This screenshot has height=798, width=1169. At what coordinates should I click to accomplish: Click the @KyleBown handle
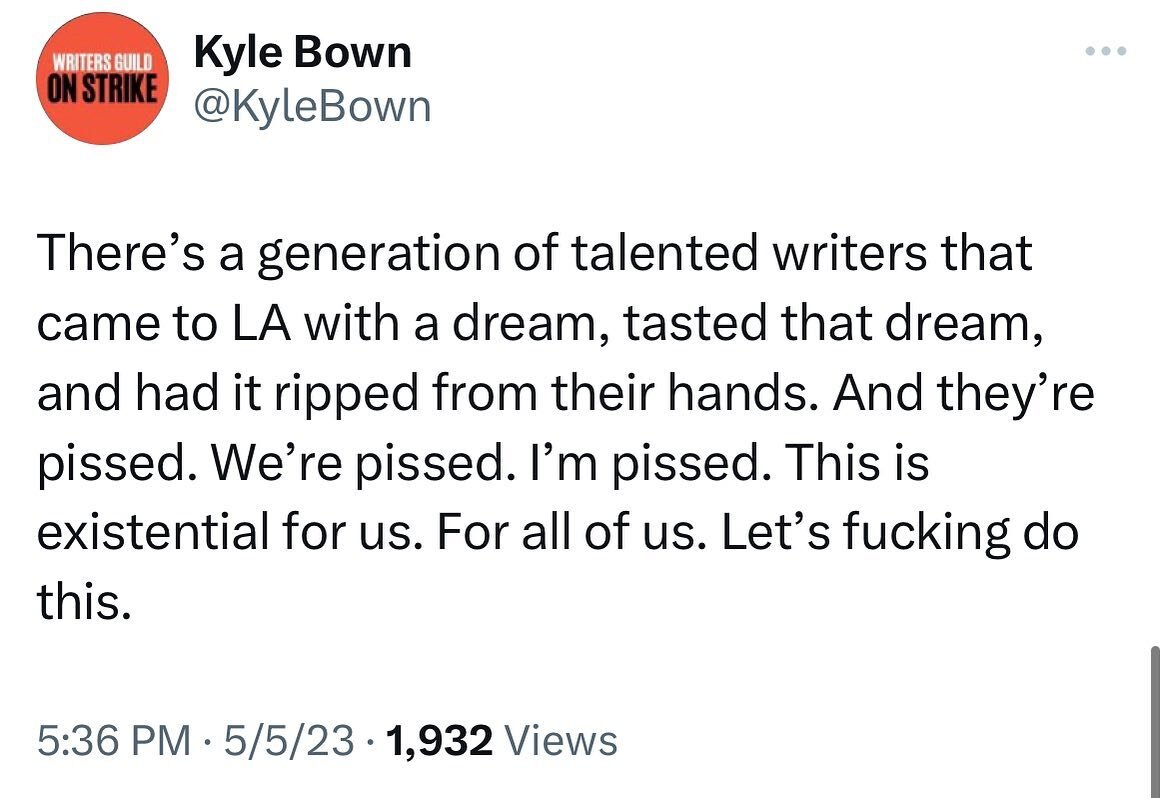(312, 107)
